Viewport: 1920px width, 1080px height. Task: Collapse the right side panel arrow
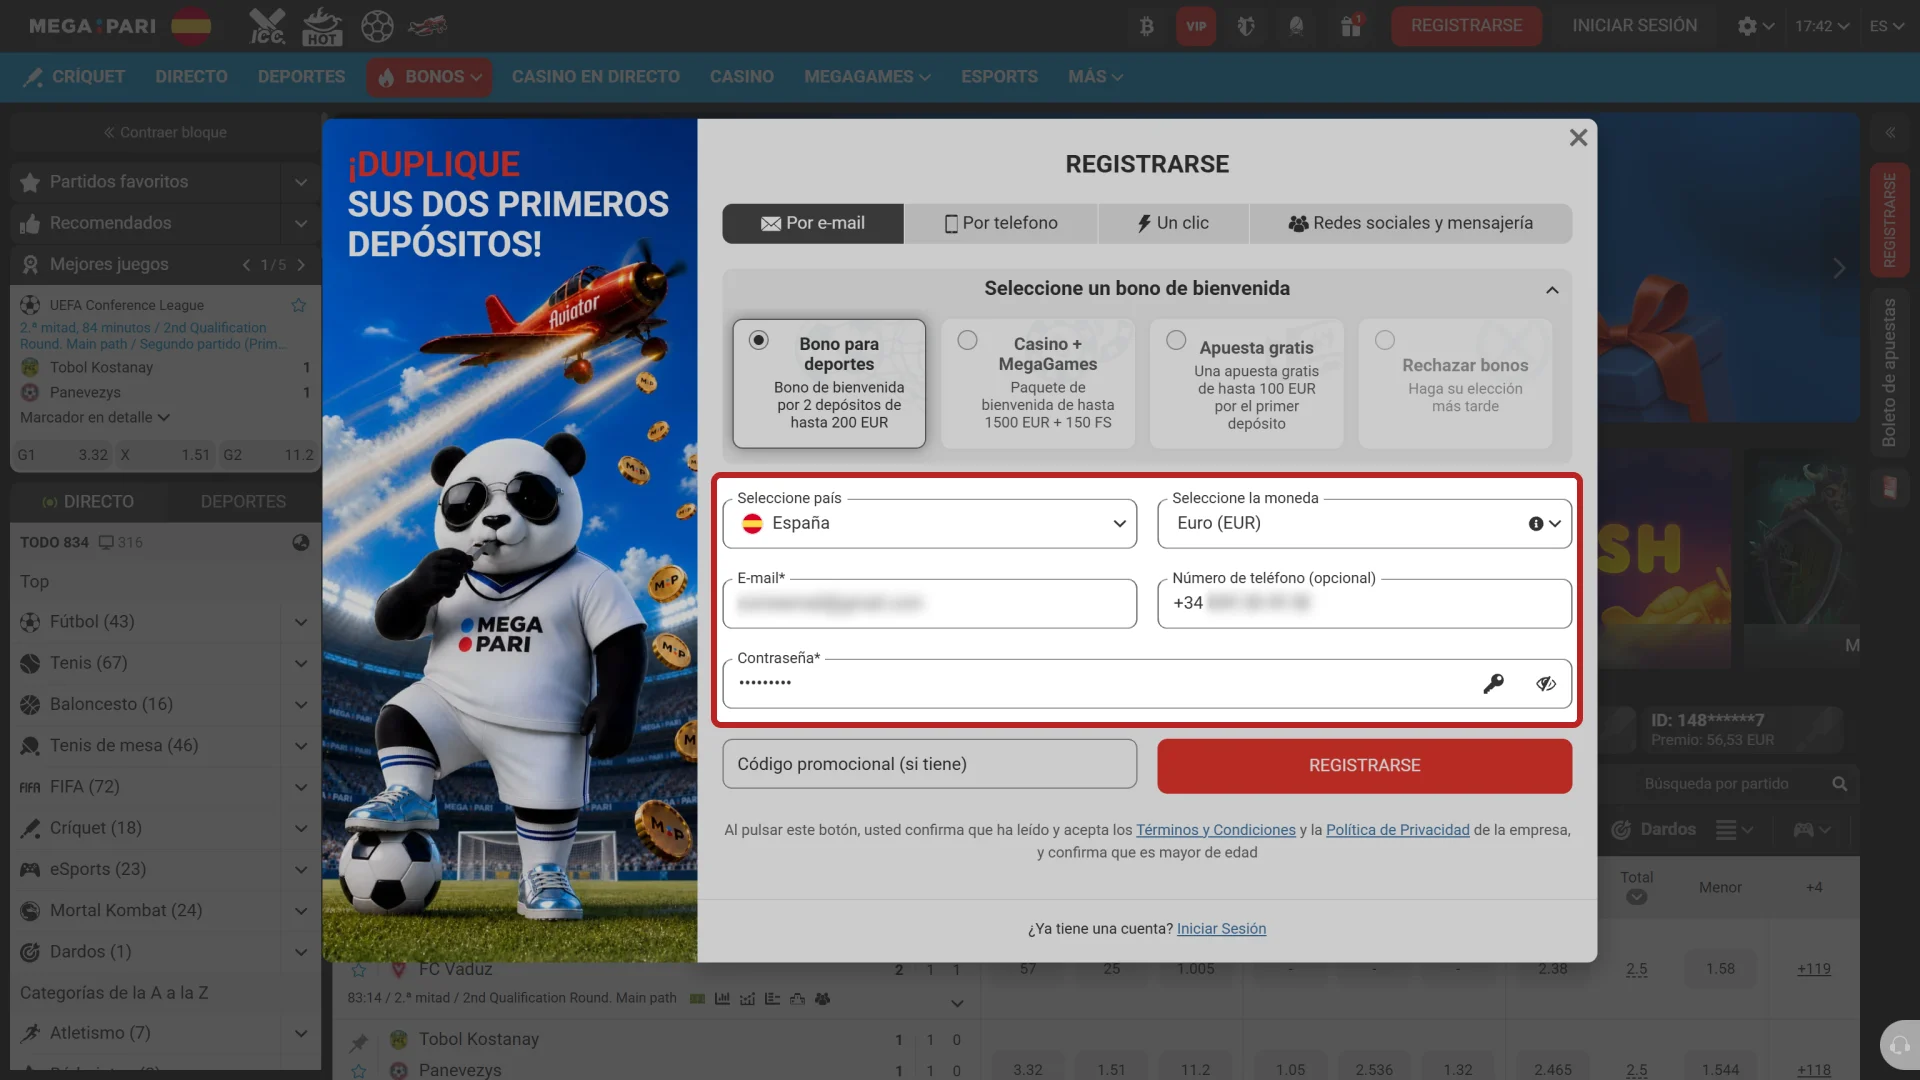point(1890,132)
